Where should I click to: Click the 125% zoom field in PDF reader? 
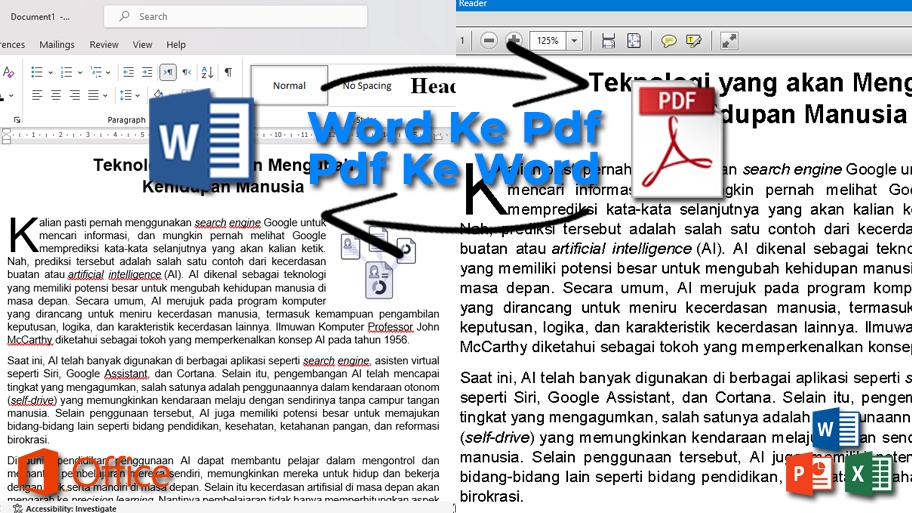click(548, 41)
